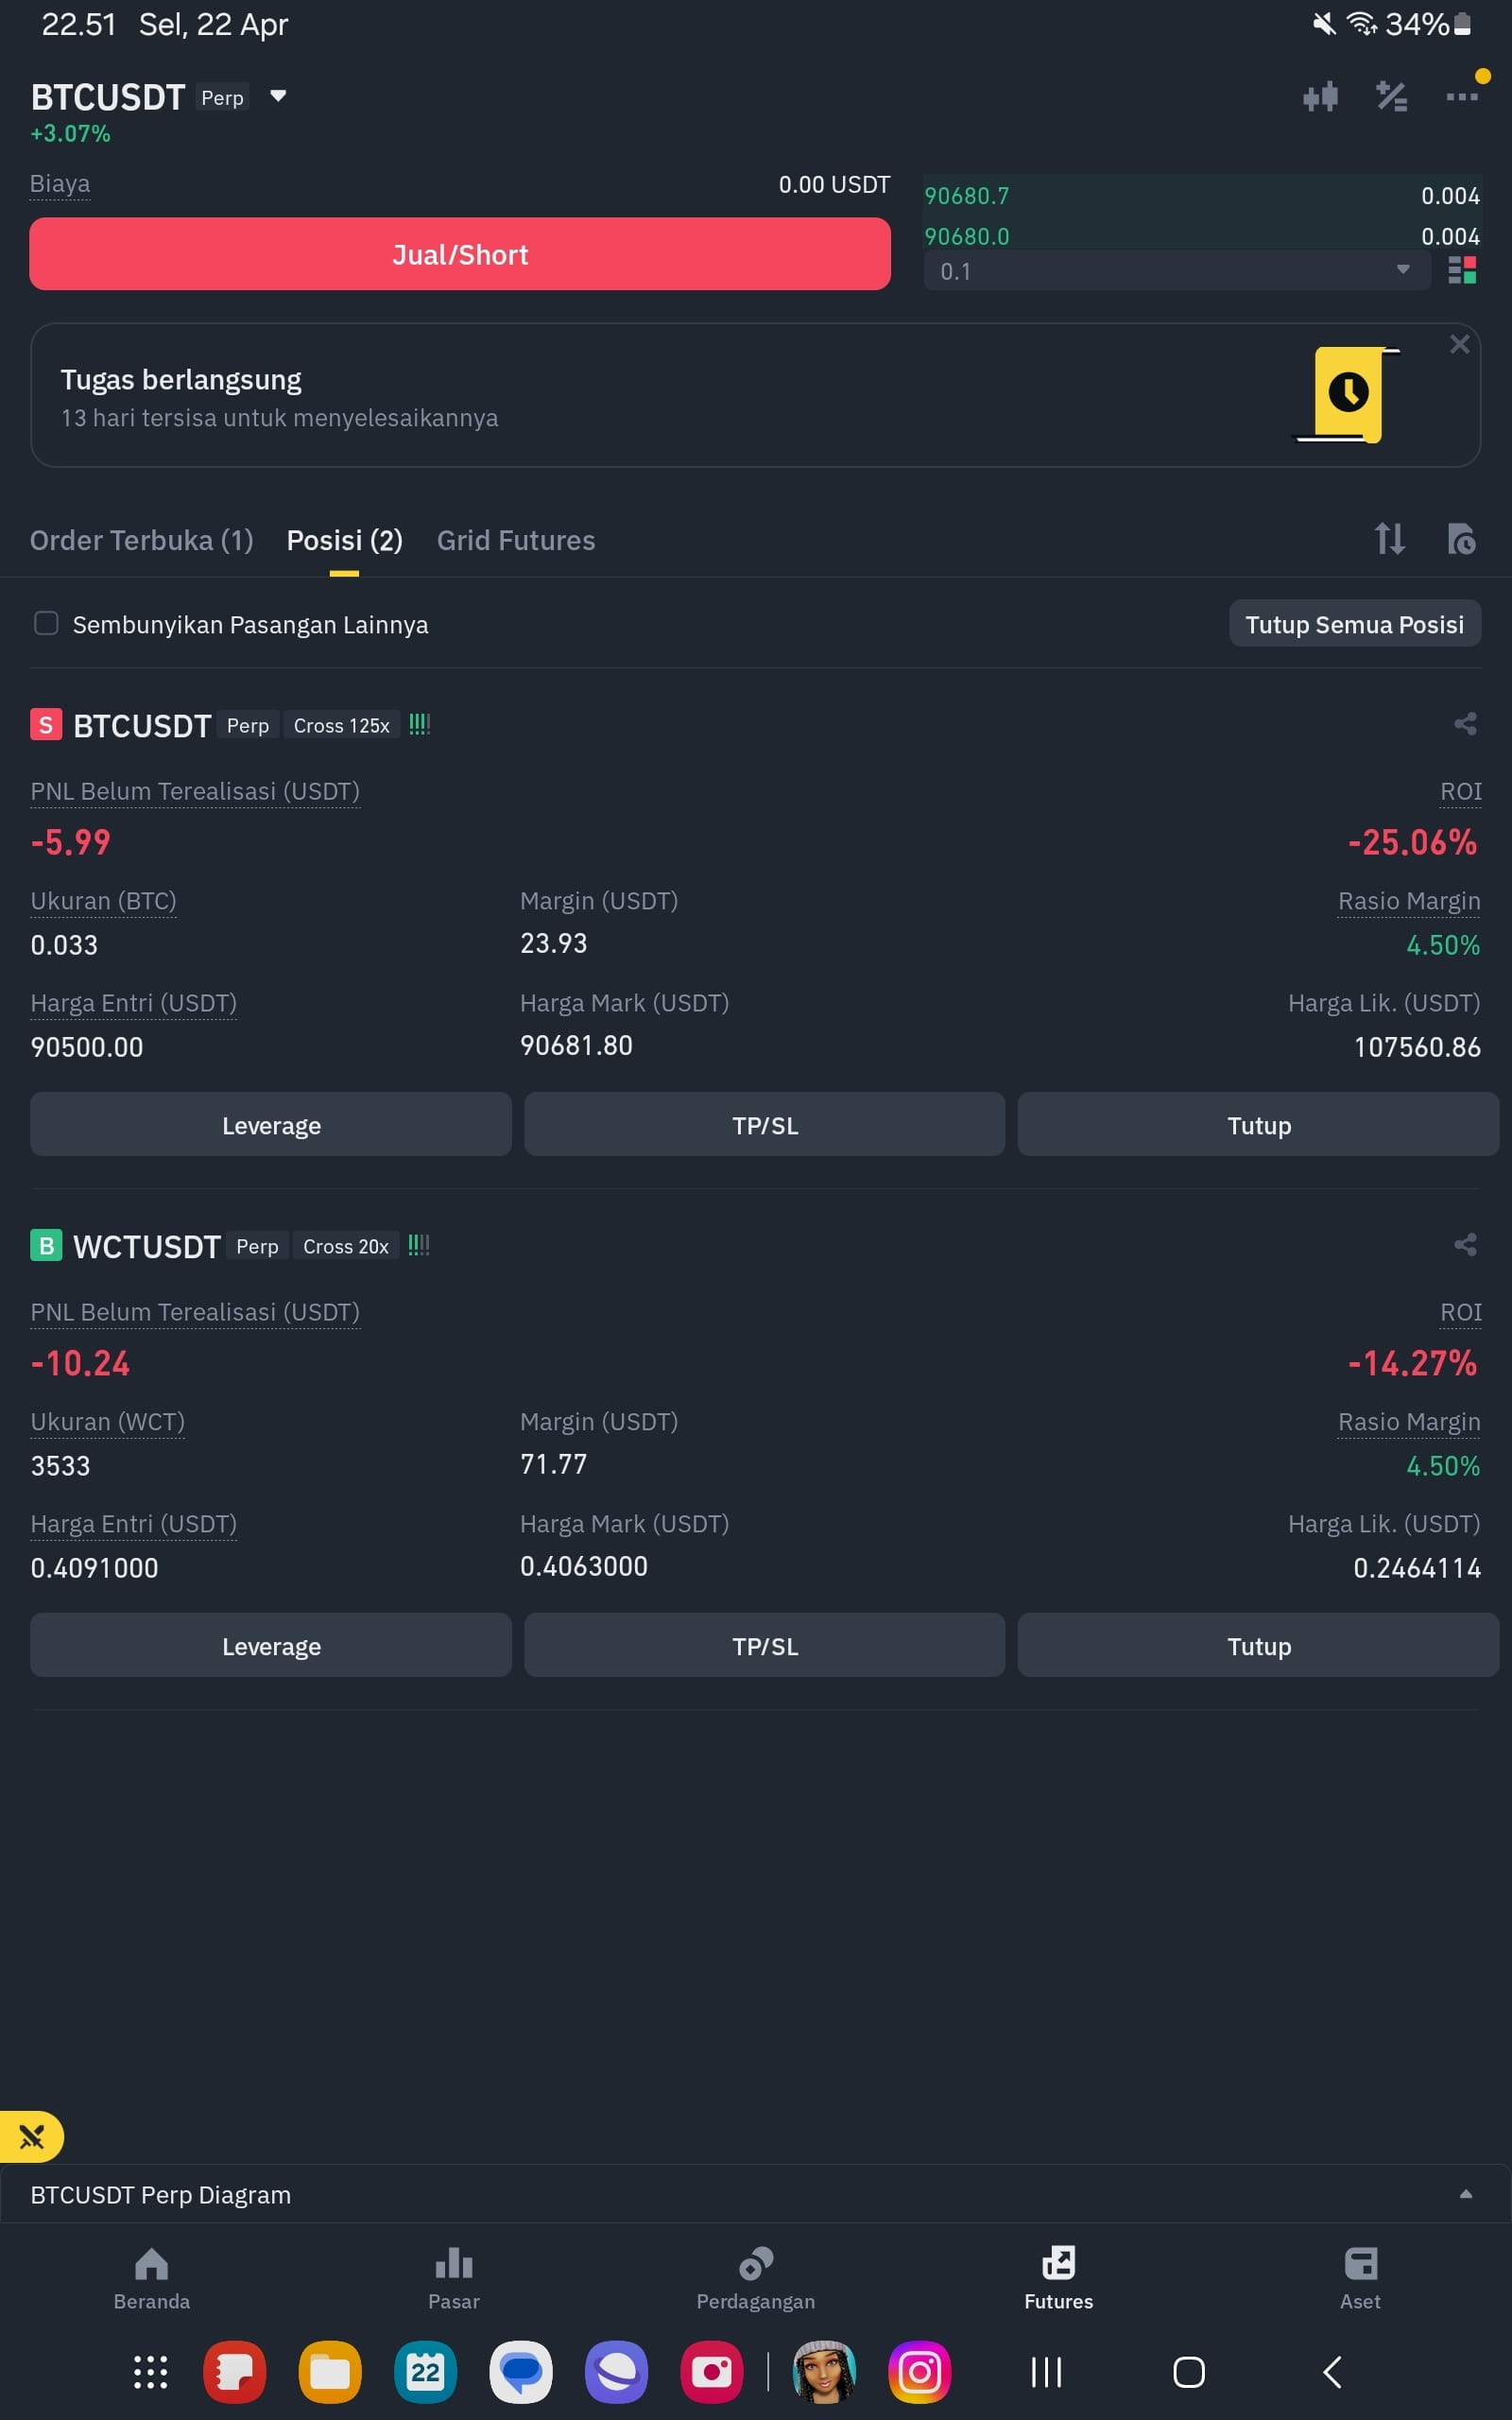Tap the PNL Belum Terealisasi label for BTCUSDT
Screen dimensions: 1512x2420
click(195, 791)
